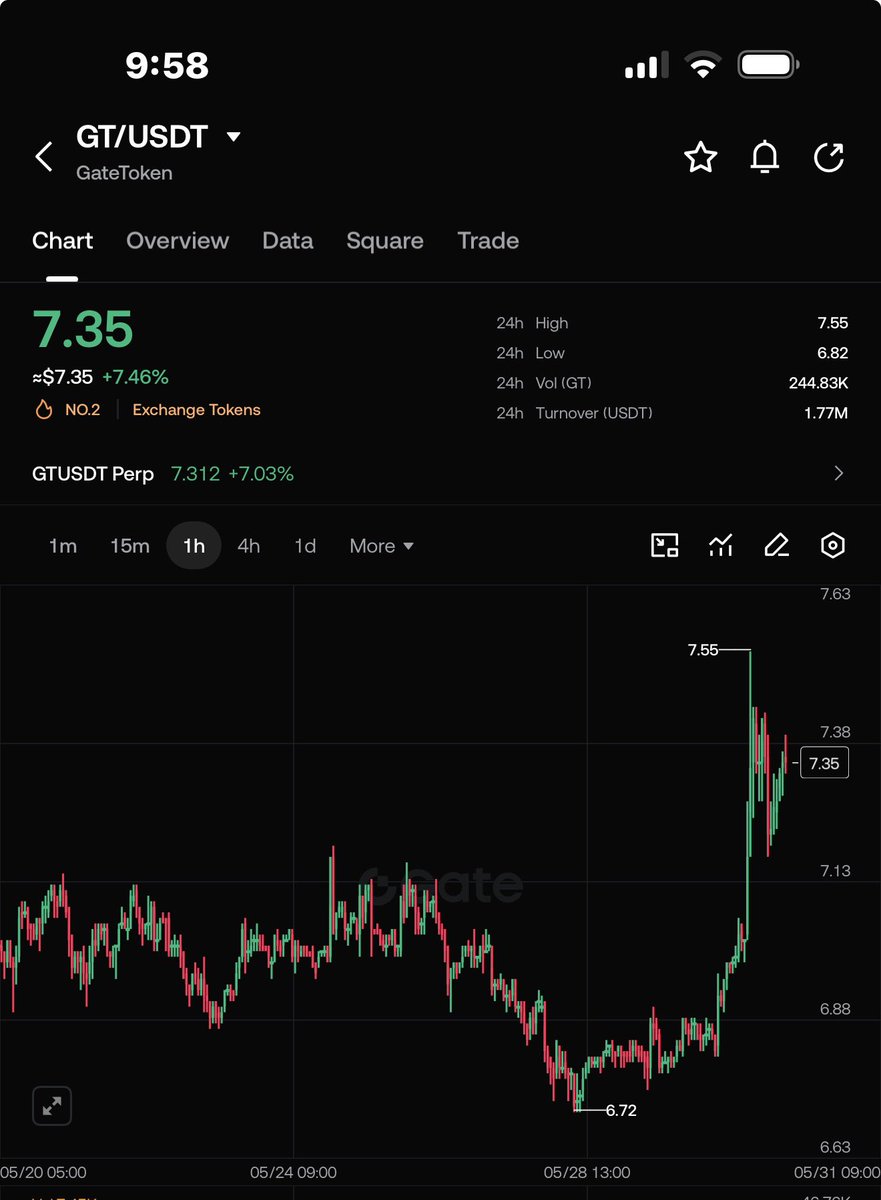This screenshot has width=881, height=1200.
Task: Tap the ≈$7.35 dollar estimate text
Action: click(62, 377)
